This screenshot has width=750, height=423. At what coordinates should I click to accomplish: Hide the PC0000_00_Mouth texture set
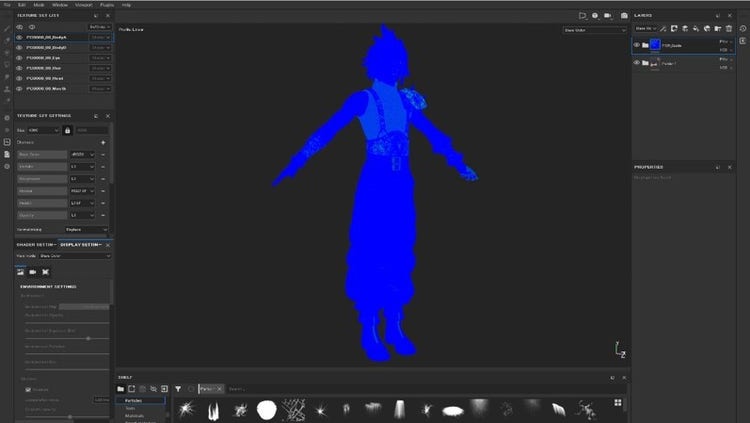[20, 89]
